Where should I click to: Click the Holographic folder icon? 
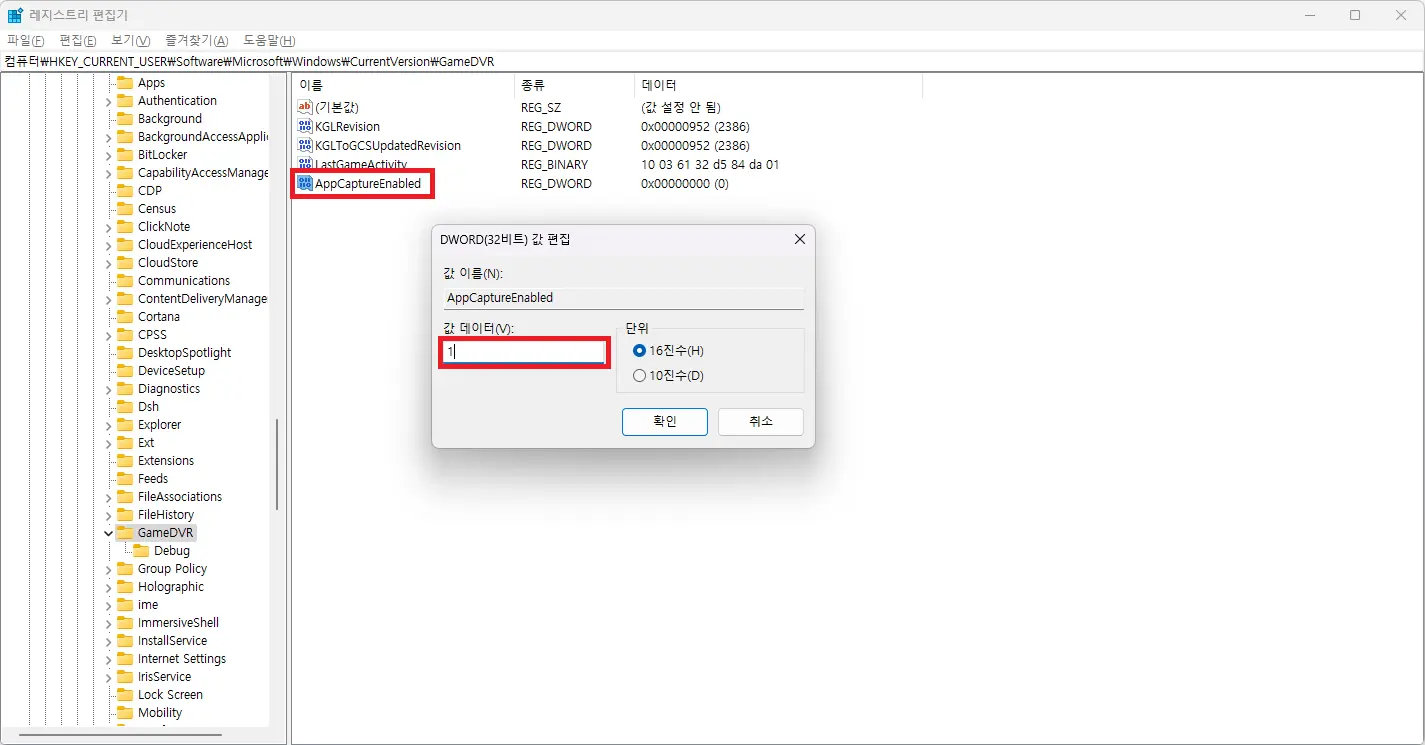(125, 587)
